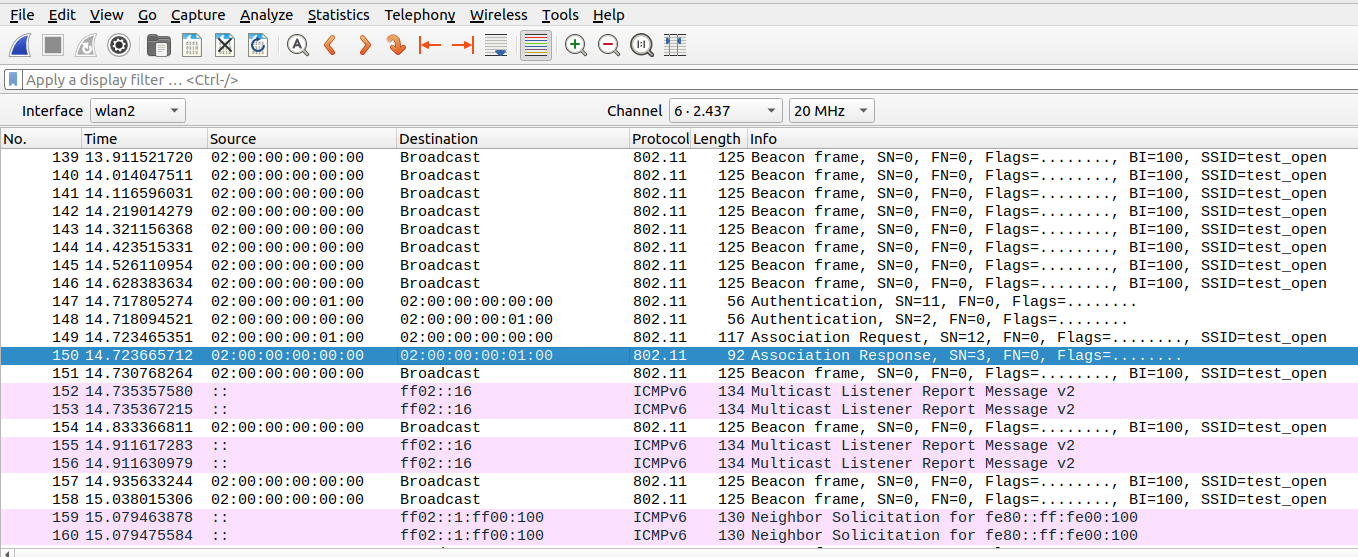Sort packets by Protocol column header
Viewport: 1358px width, 557px height.
(x=660, y=139)
